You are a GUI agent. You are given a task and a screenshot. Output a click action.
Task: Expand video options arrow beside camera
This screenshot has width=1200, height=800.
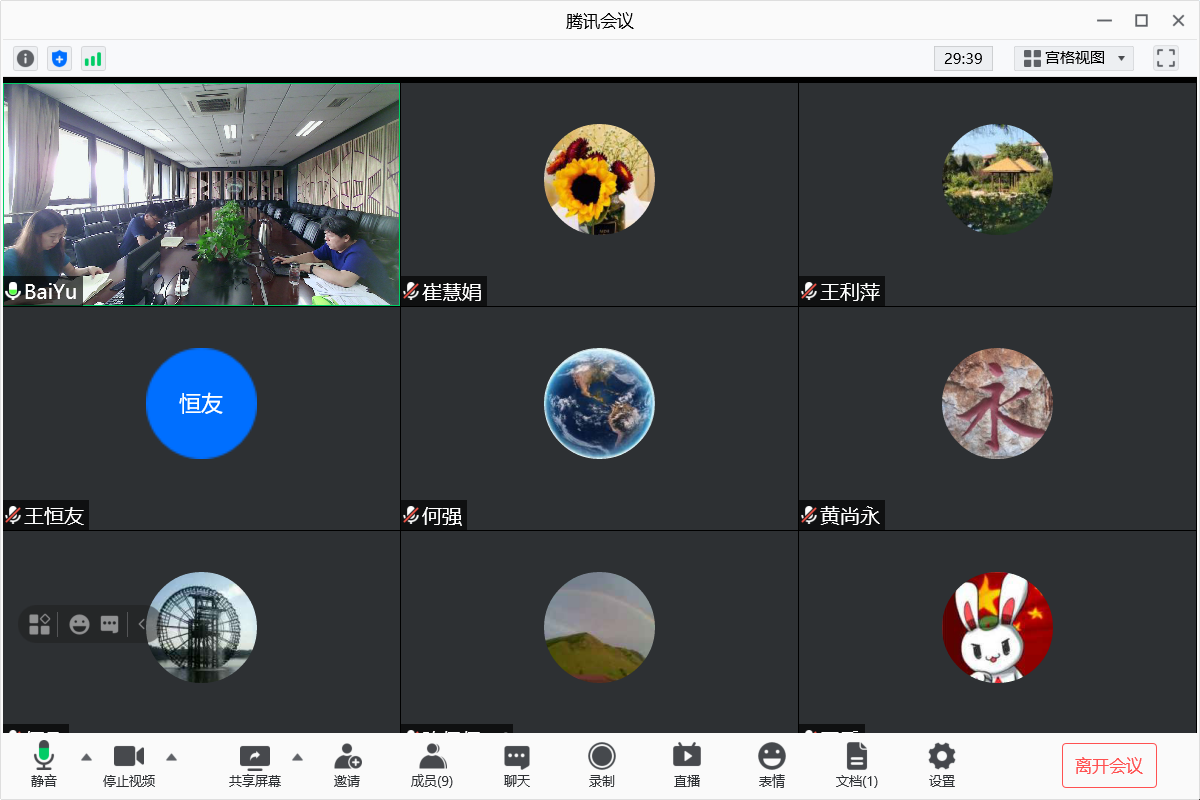click(x=171, y=756)
